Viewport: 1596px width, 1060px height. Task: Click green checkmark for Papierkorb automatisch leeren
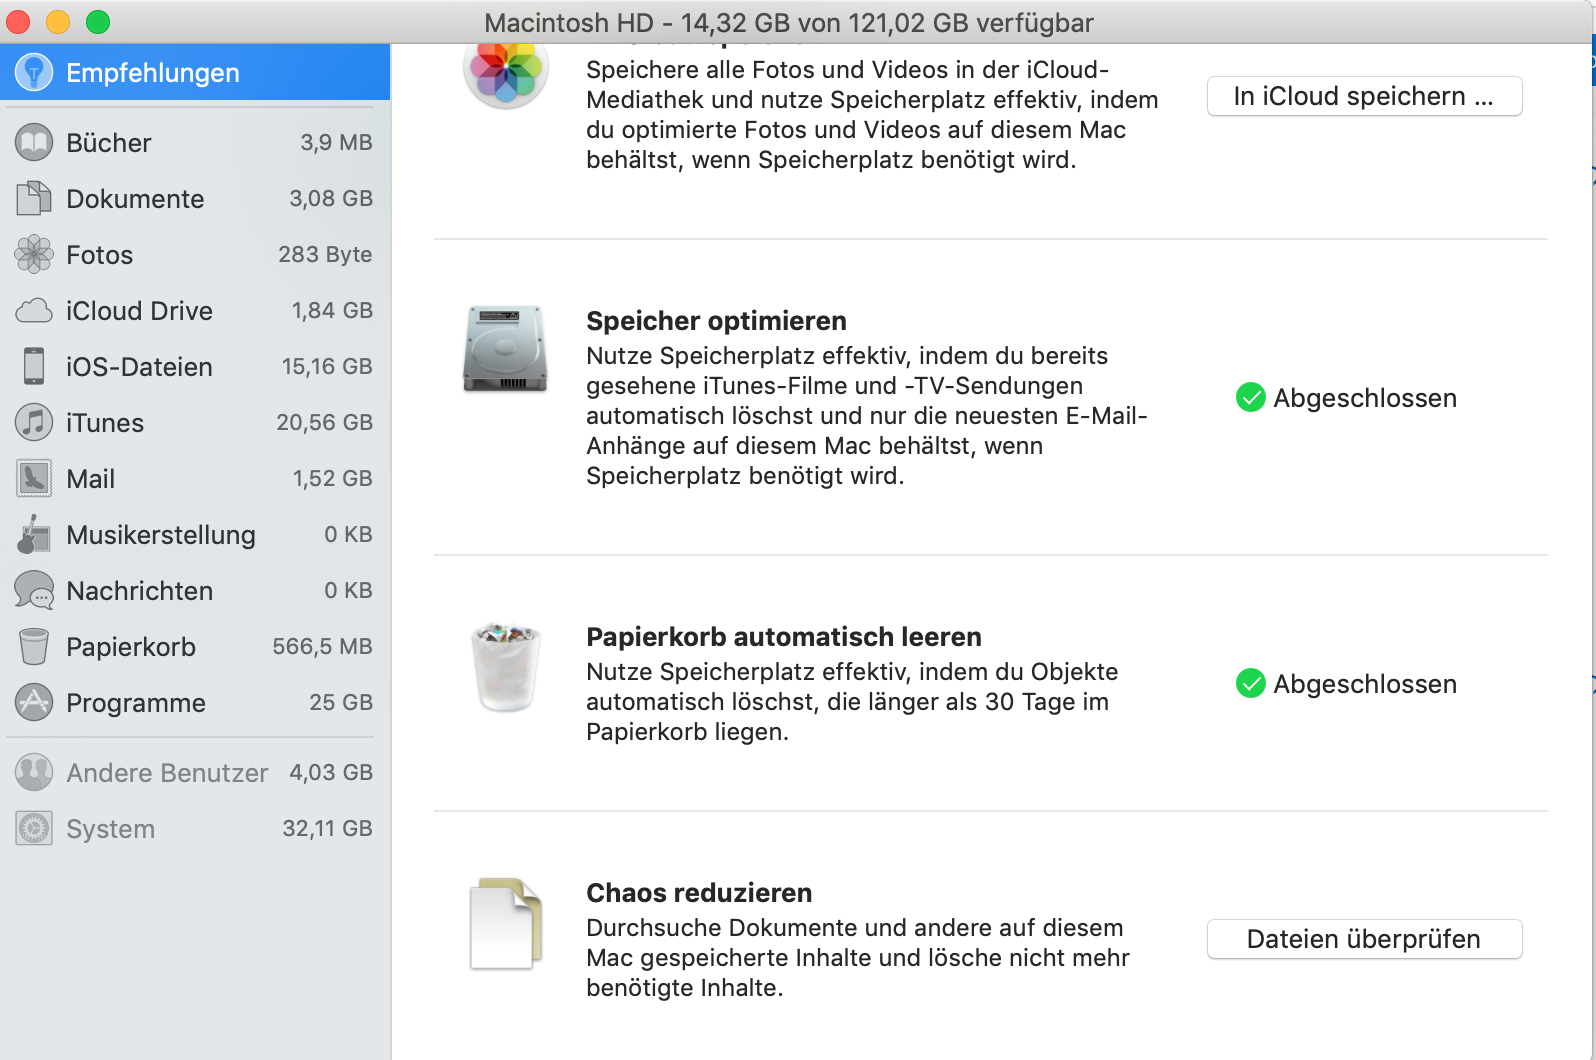(1251, 684)
